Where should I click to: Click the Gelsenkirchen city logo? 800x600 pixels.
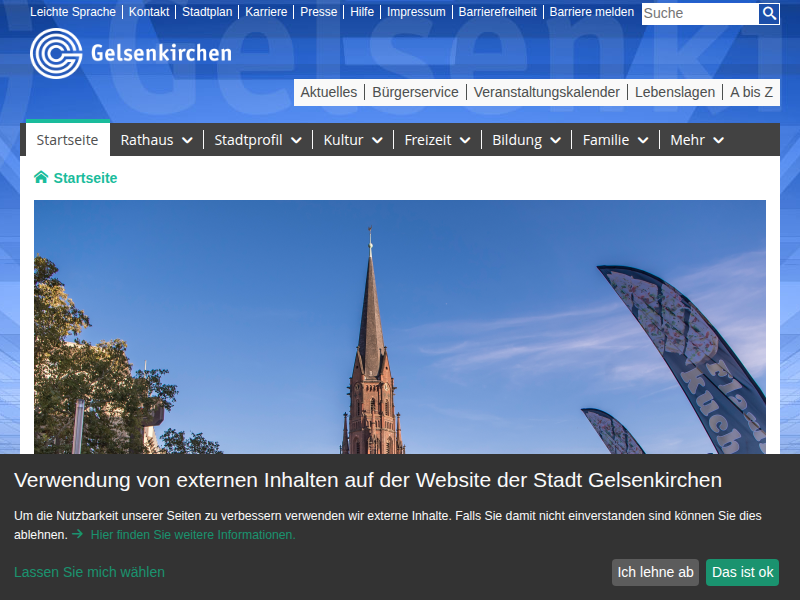(x=131, y=53)
